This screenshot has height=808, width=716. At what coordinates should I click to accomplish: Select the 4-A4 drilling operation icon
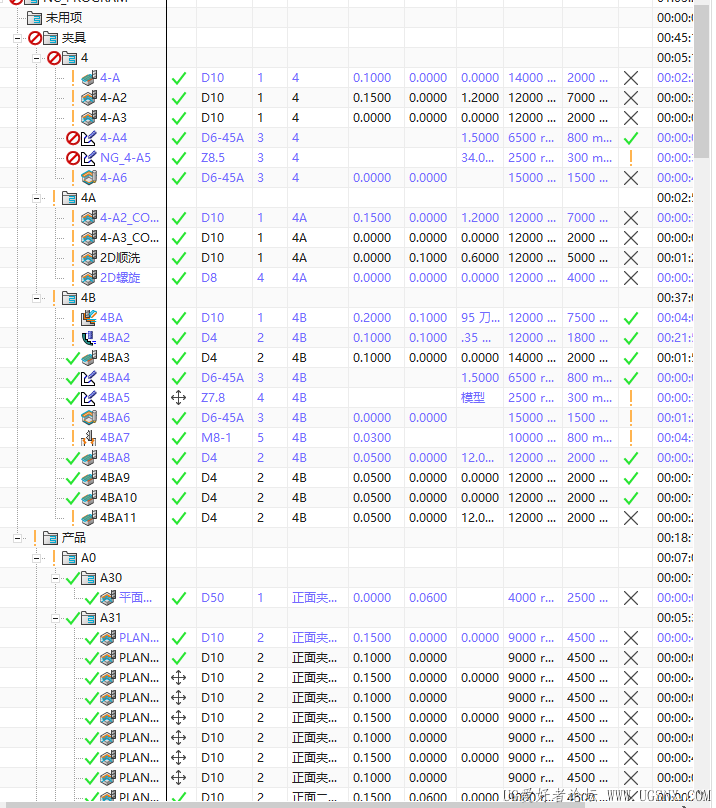pos(89,138)
